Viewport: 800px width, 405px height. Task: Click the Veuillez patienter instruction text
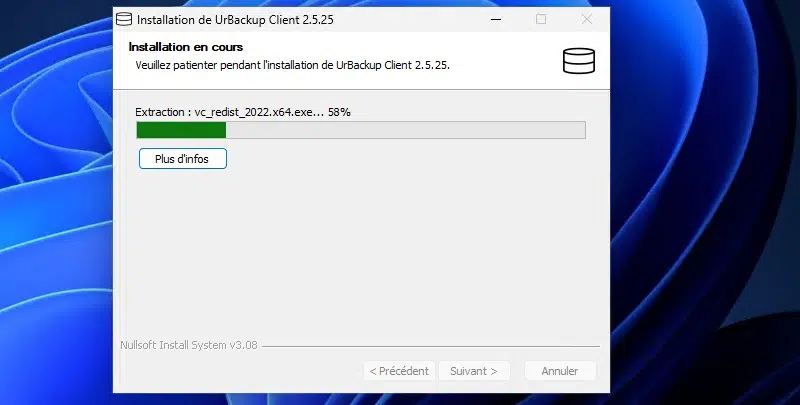pos(292,65)
